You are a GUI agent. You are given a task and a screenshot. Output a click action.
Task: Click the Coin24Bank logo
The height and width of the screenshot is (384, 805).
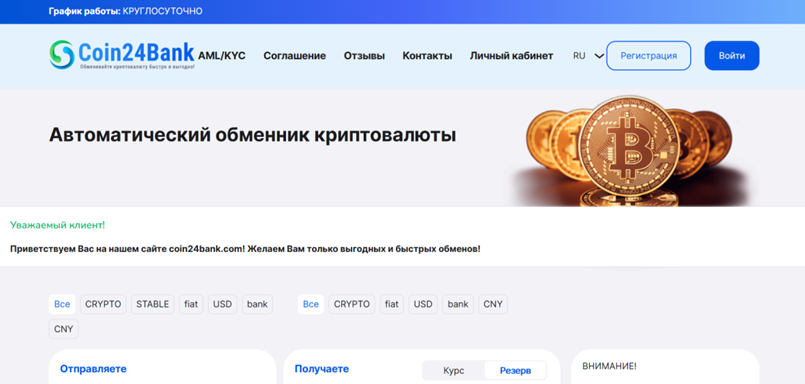click(x=122, y=54)
